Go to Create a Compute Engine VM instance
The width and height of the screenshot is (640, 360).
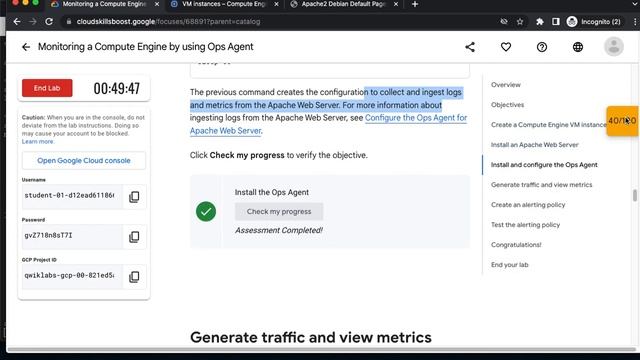click(x=549, y=124)
